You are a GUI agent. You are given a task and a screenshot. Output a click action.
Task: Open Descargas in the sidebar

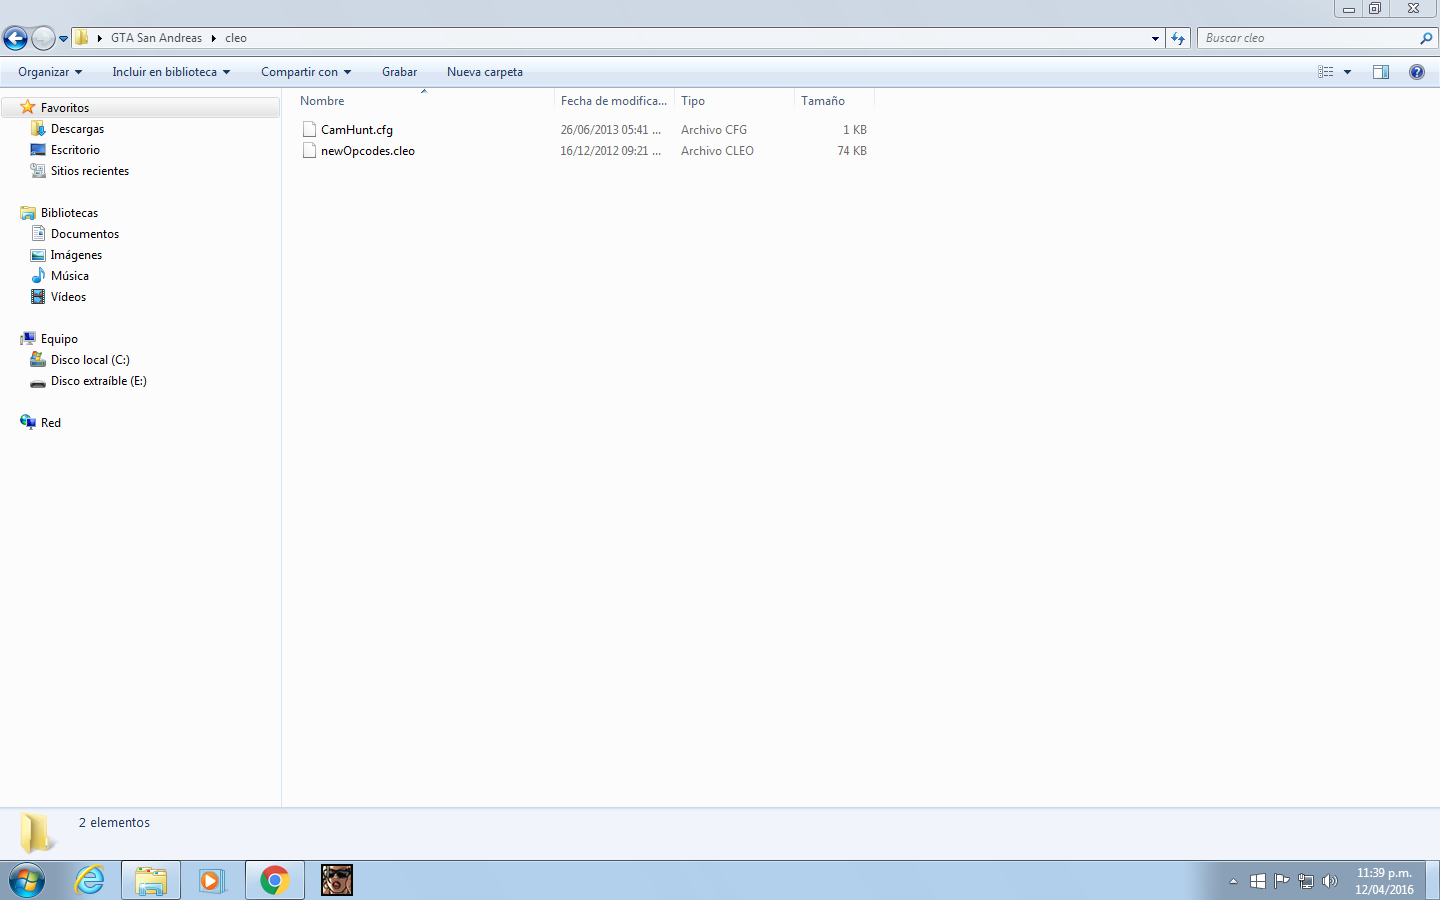(77, 129)
